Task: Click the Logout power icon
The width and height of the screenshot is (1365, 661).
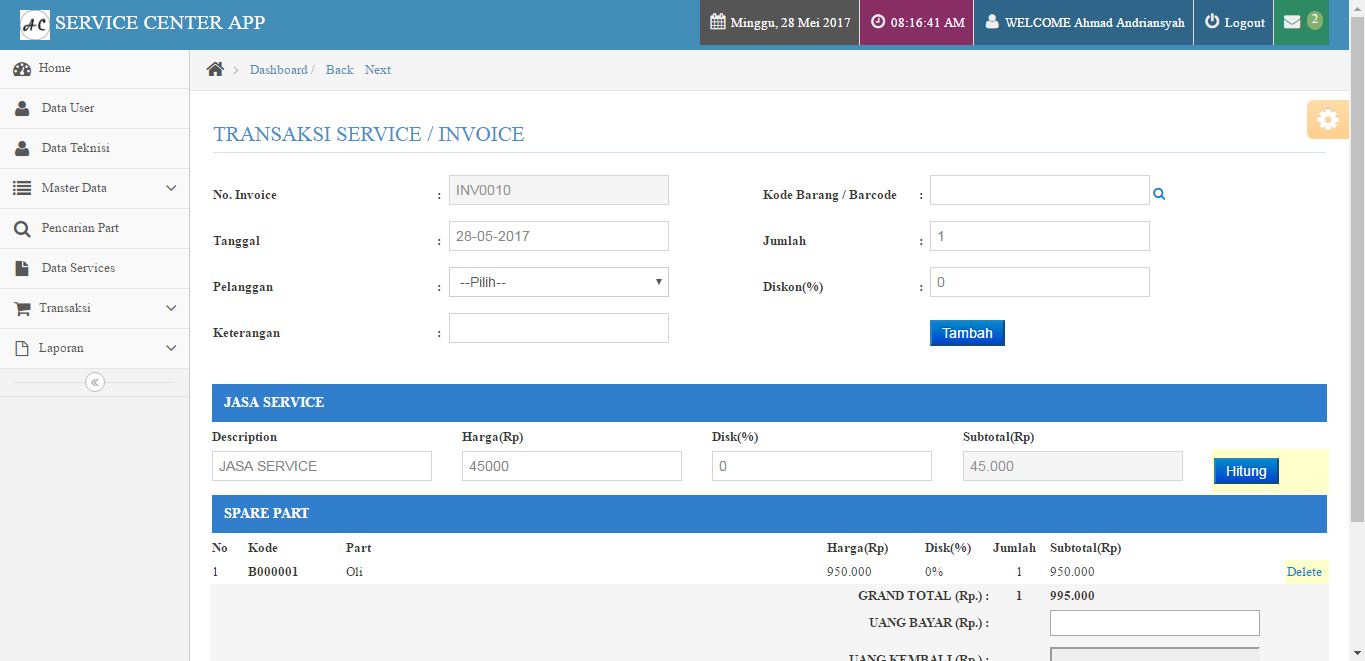Action: point(1212,23)
